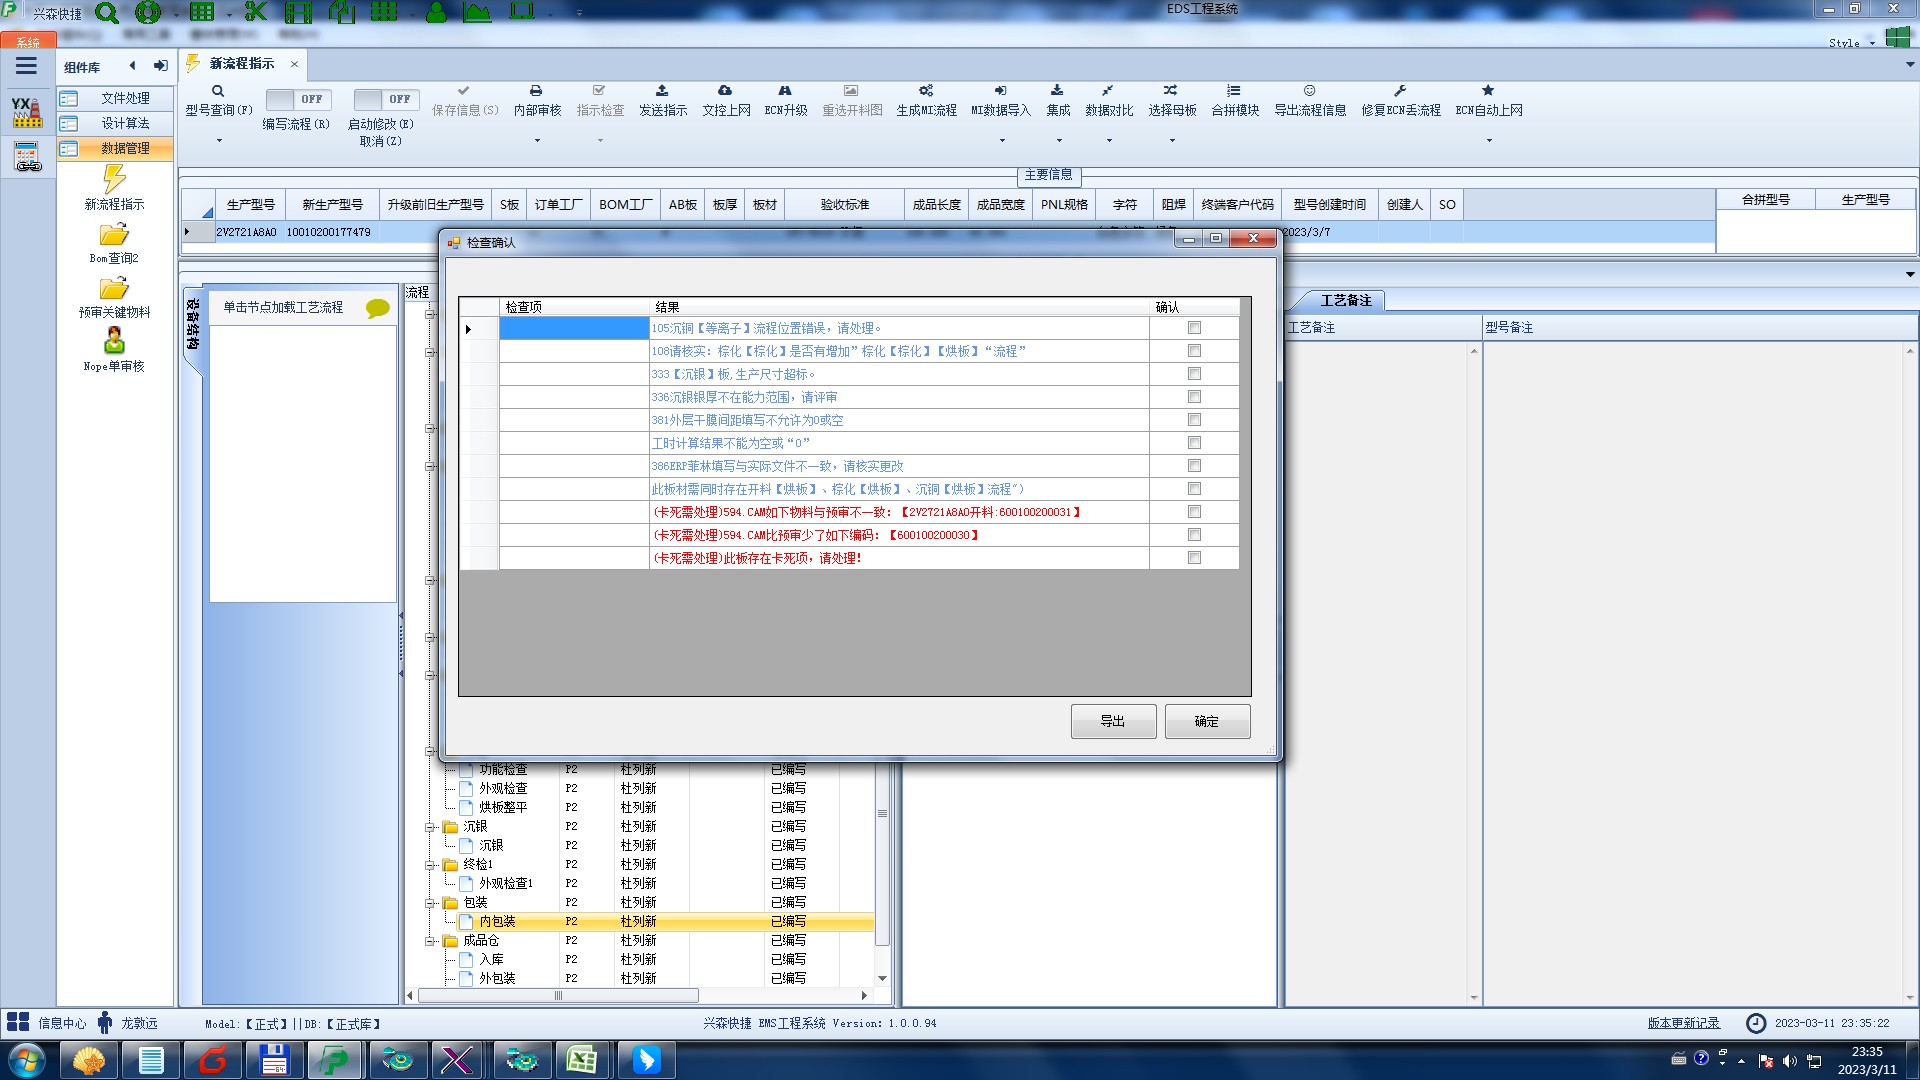Click the YX factory icon in sidebar
Image resolution: width=1920 pixels, height=1080 pixels.
[x=27, y=112]
